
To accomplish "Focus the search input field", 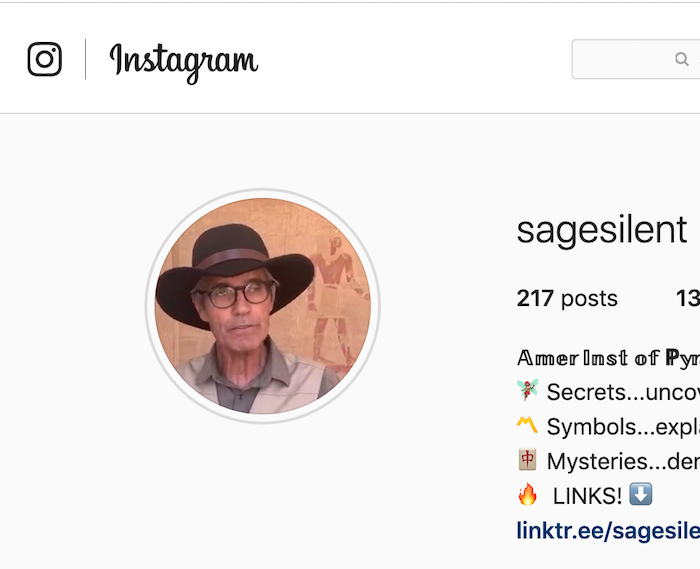I will pyautogui.click(x=636, y=59).
